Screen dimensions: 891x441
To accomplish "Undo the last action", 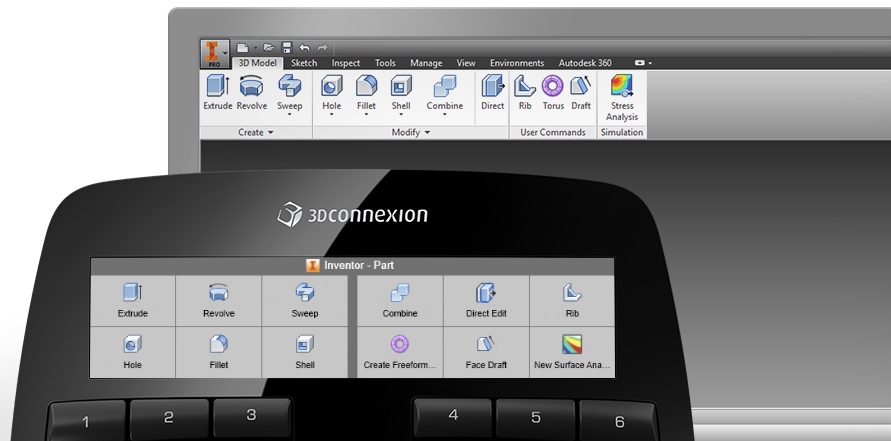I will 305,48.
